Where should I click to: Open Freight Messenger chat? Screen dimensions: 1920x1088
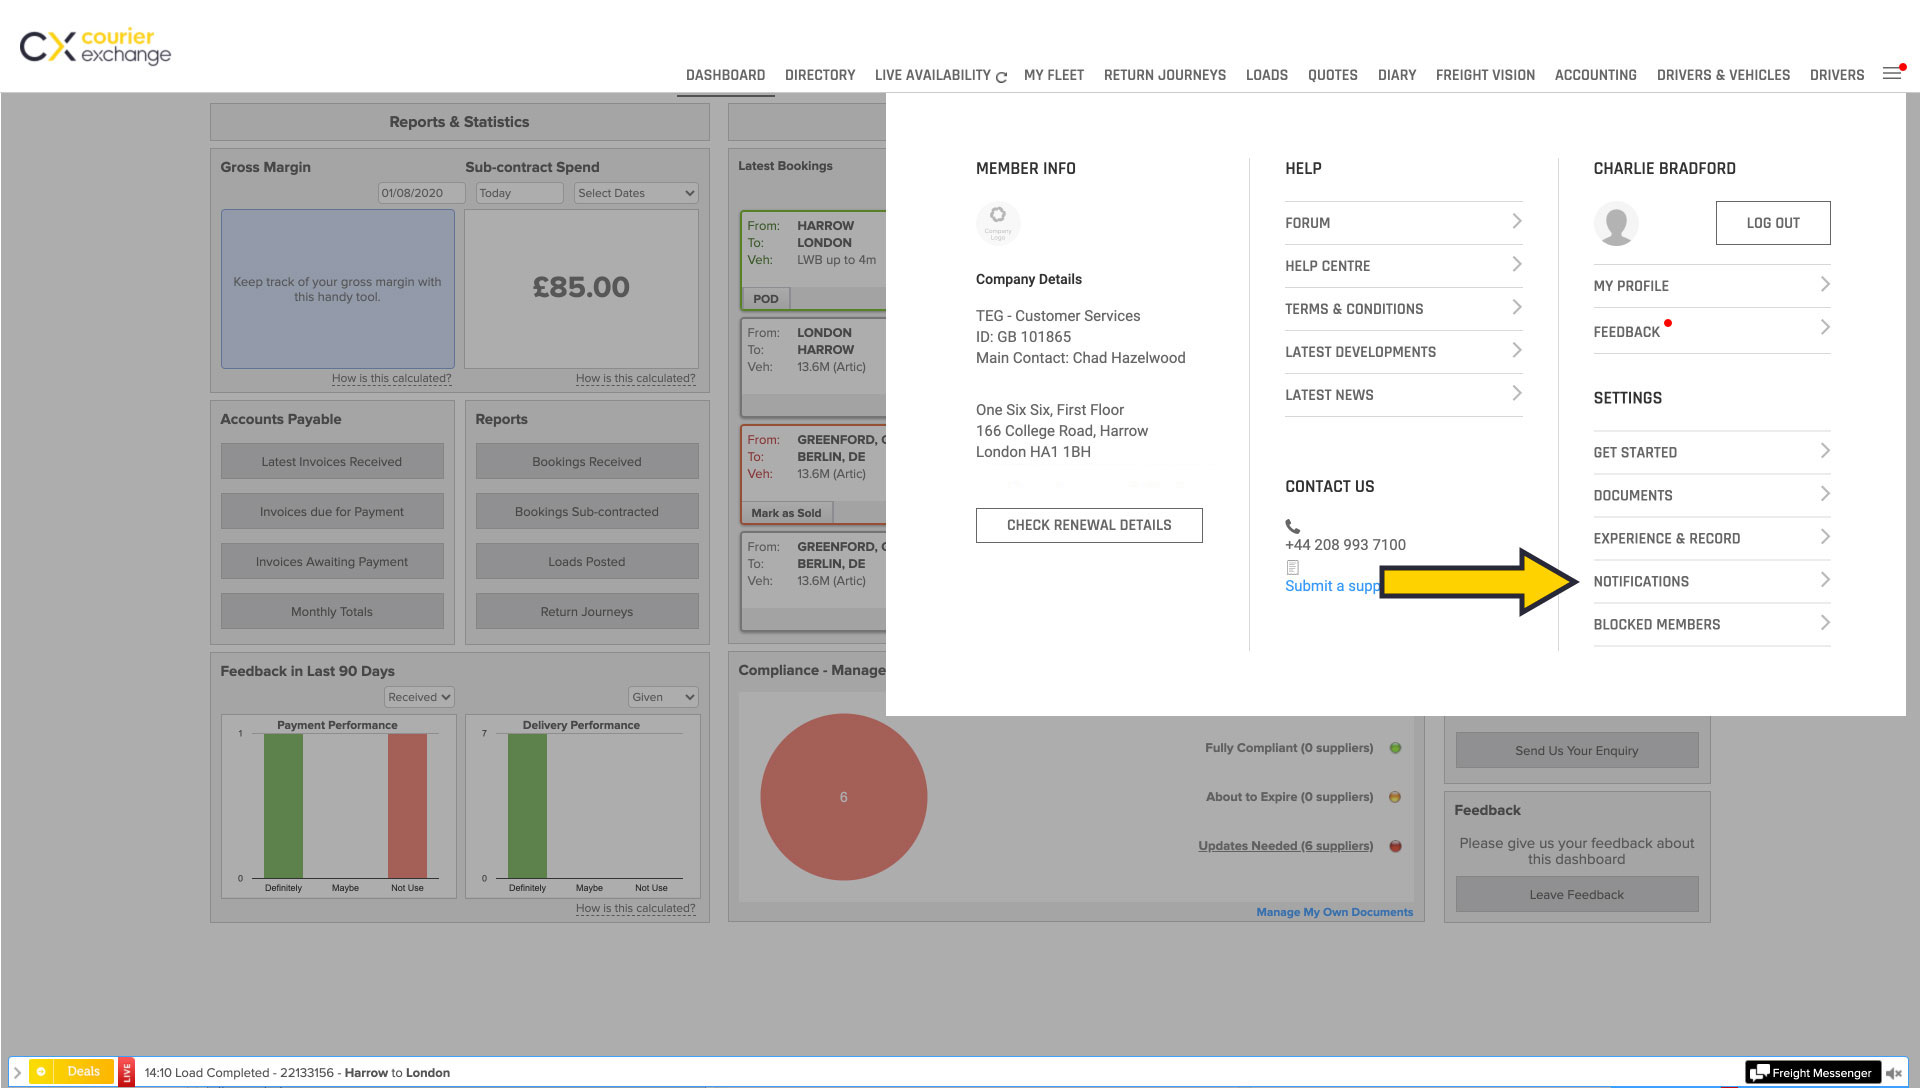[x=1811, y=1073]
